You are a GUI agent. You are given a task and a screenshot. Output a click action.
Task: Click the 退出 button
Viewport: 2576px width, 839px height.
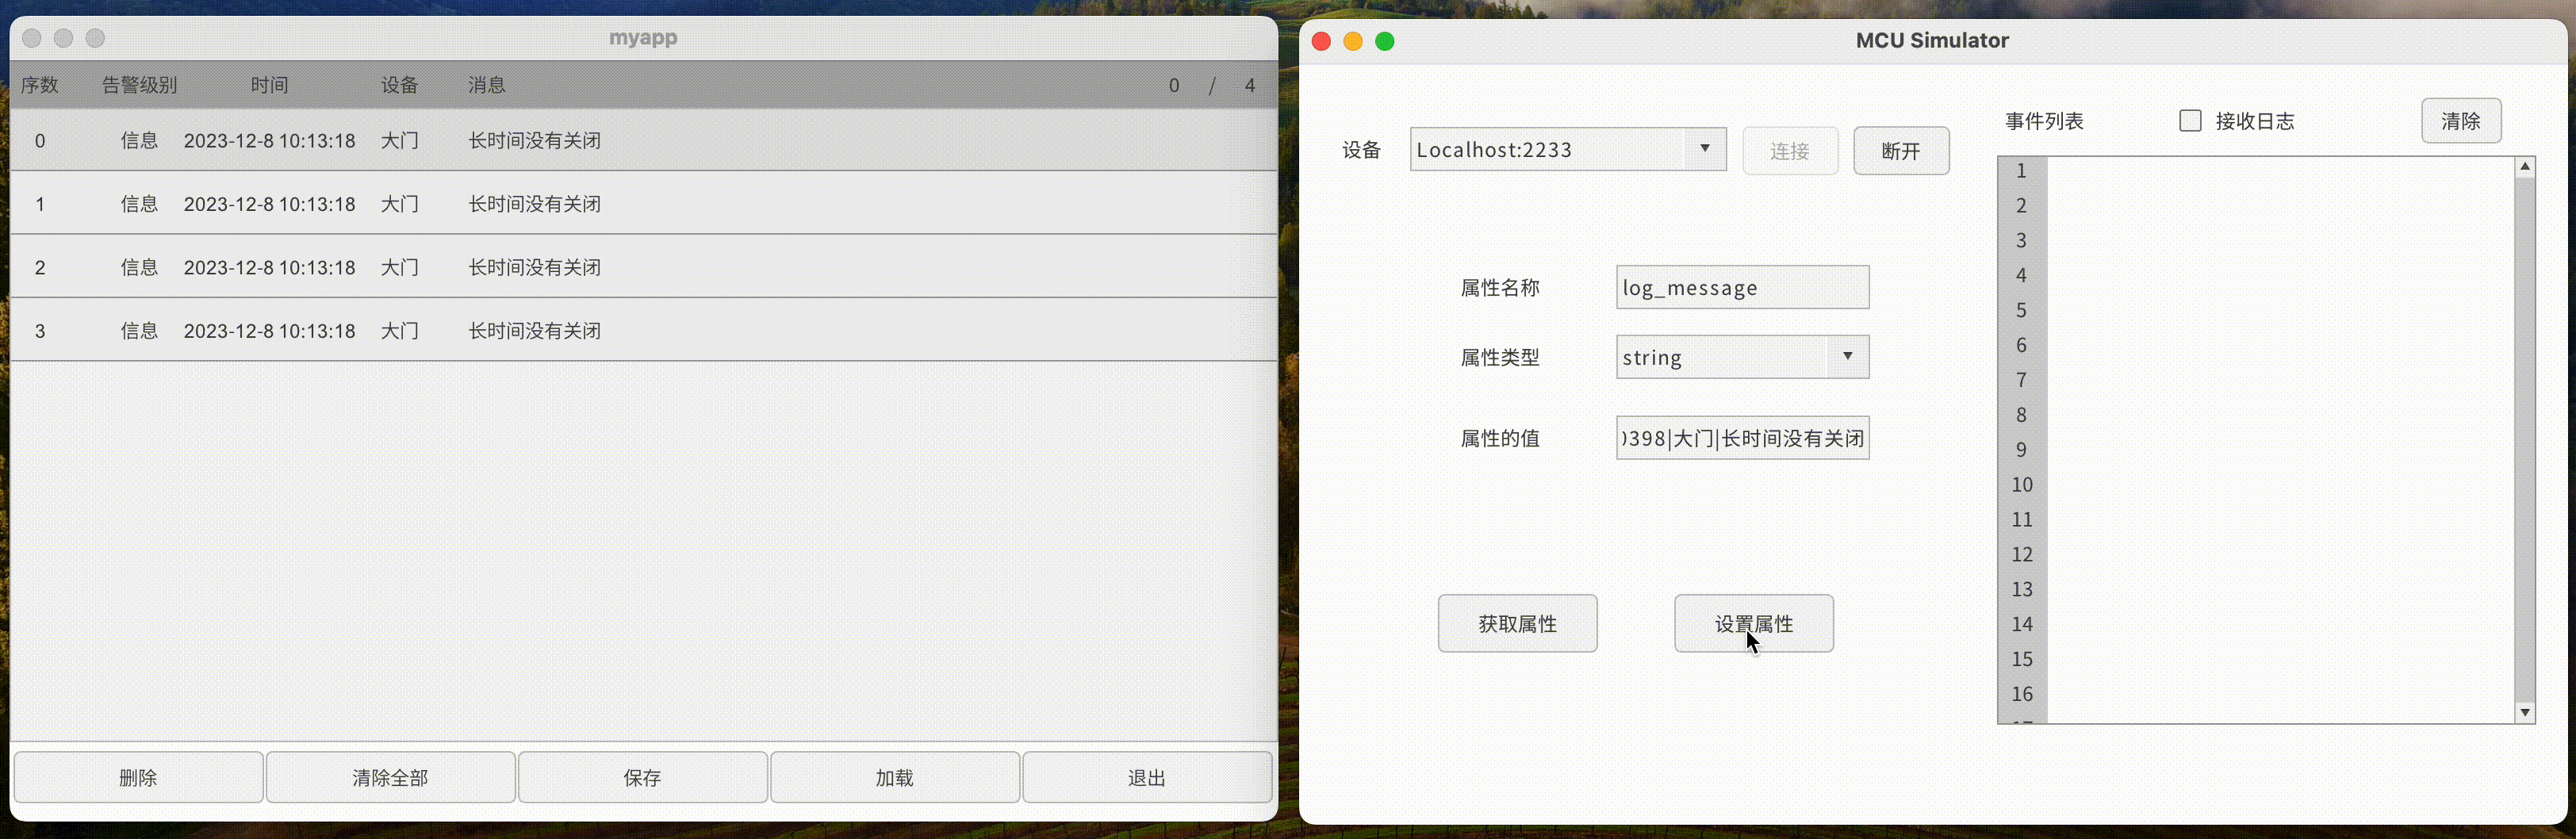tap(1147, 777)
